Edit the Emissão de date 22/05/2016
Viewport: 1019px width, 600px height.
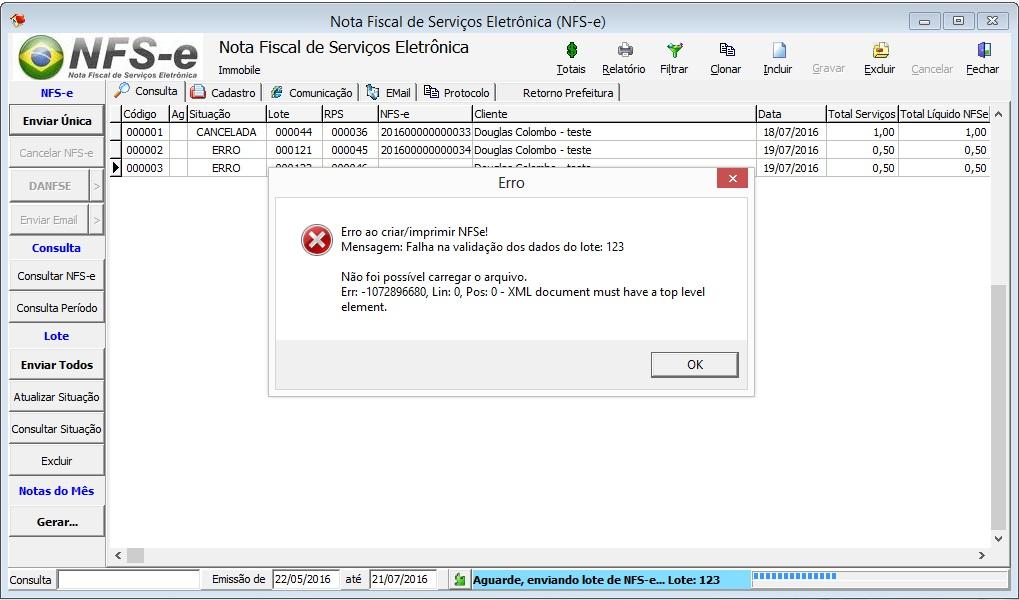305,579
